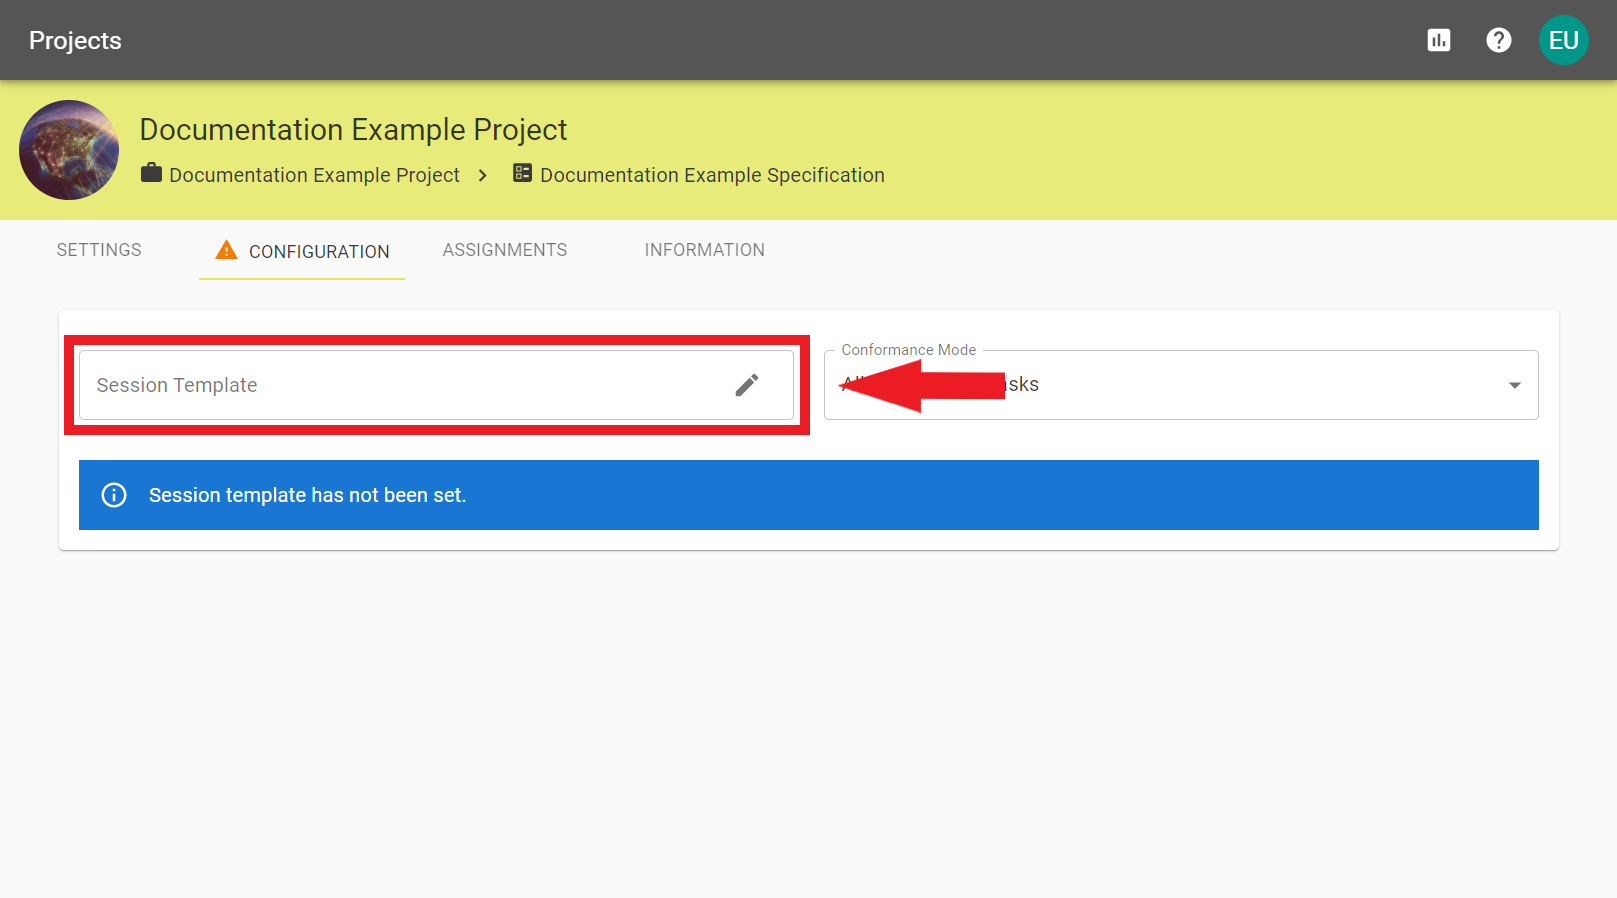Select the Configuration tab
Viewport: 1617px width, 898px height.
tap(302, 251)
